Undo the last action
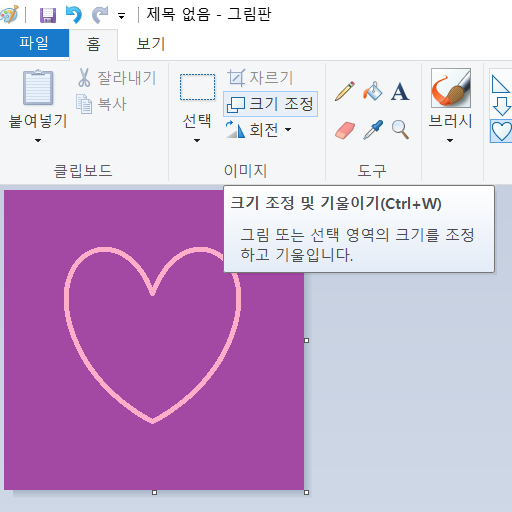Screen dimensions: 512x512 click(x=74, y=15)
